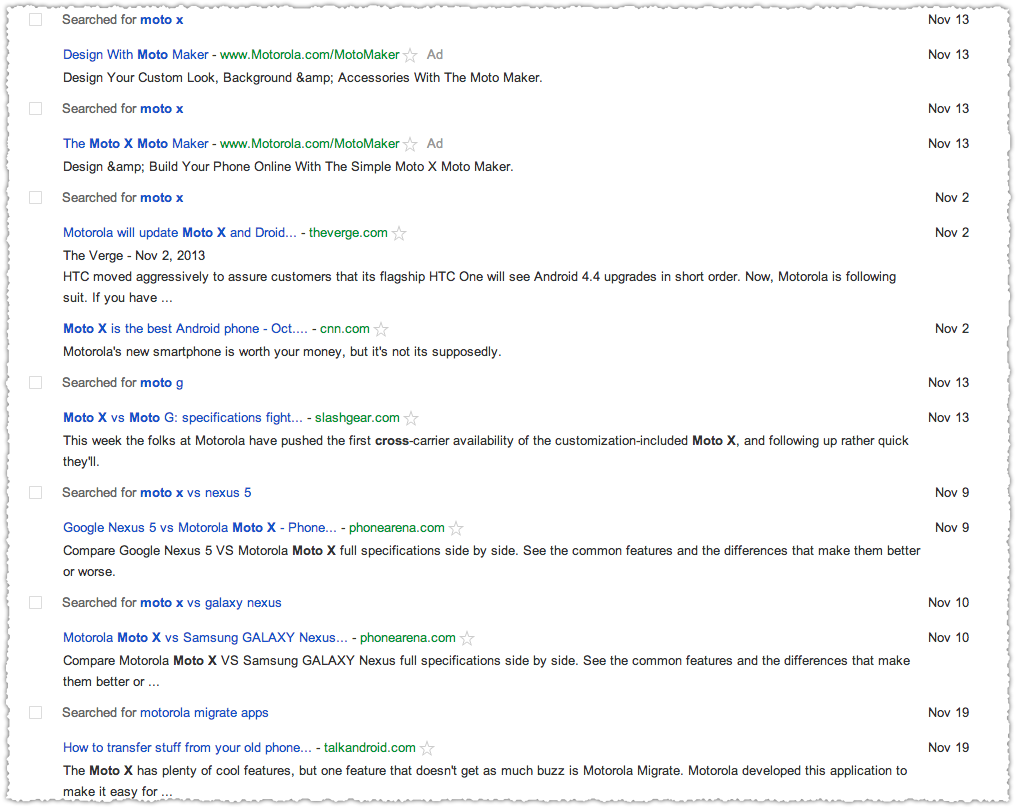Click talkandroid.com domain text
Image resolution: width=1016 pixels, height=808 pixels.
click(369, 748)
